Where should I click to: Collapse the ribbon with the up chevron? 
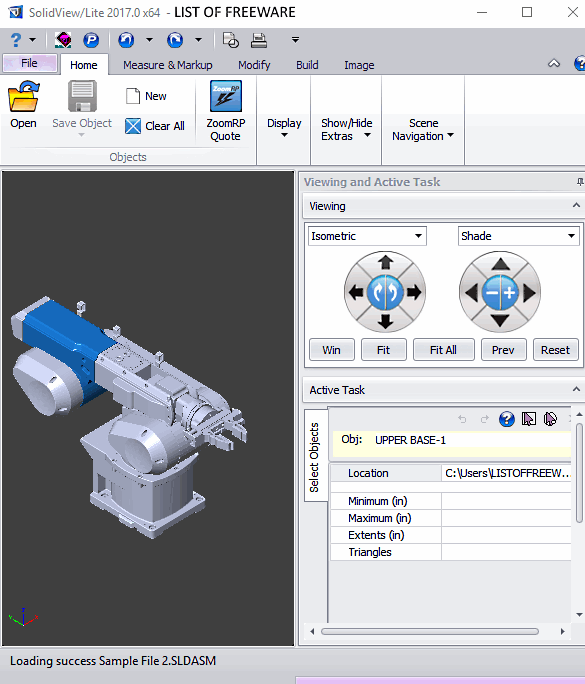click(x=554, y=64)
